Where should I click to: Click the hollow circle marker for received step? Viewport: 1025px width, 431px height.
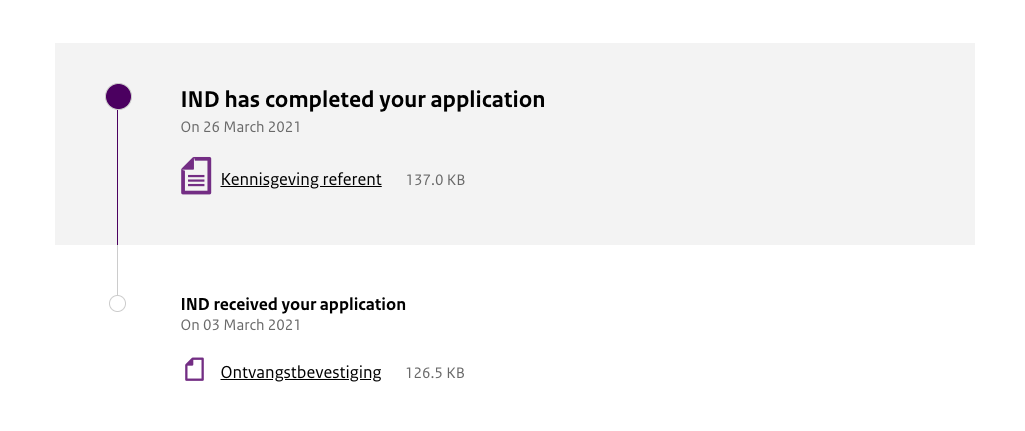117,303
